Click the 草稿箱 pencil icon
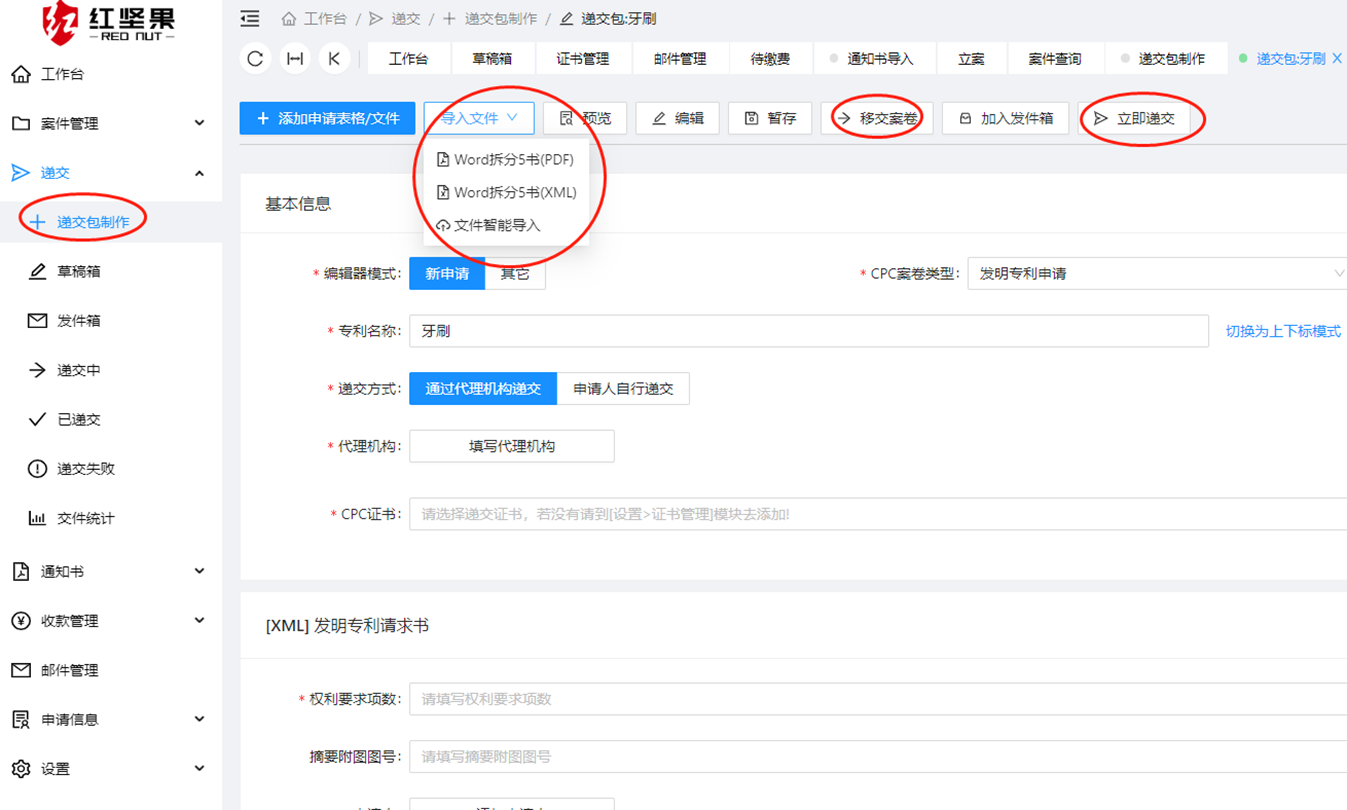 click(37, 271)
